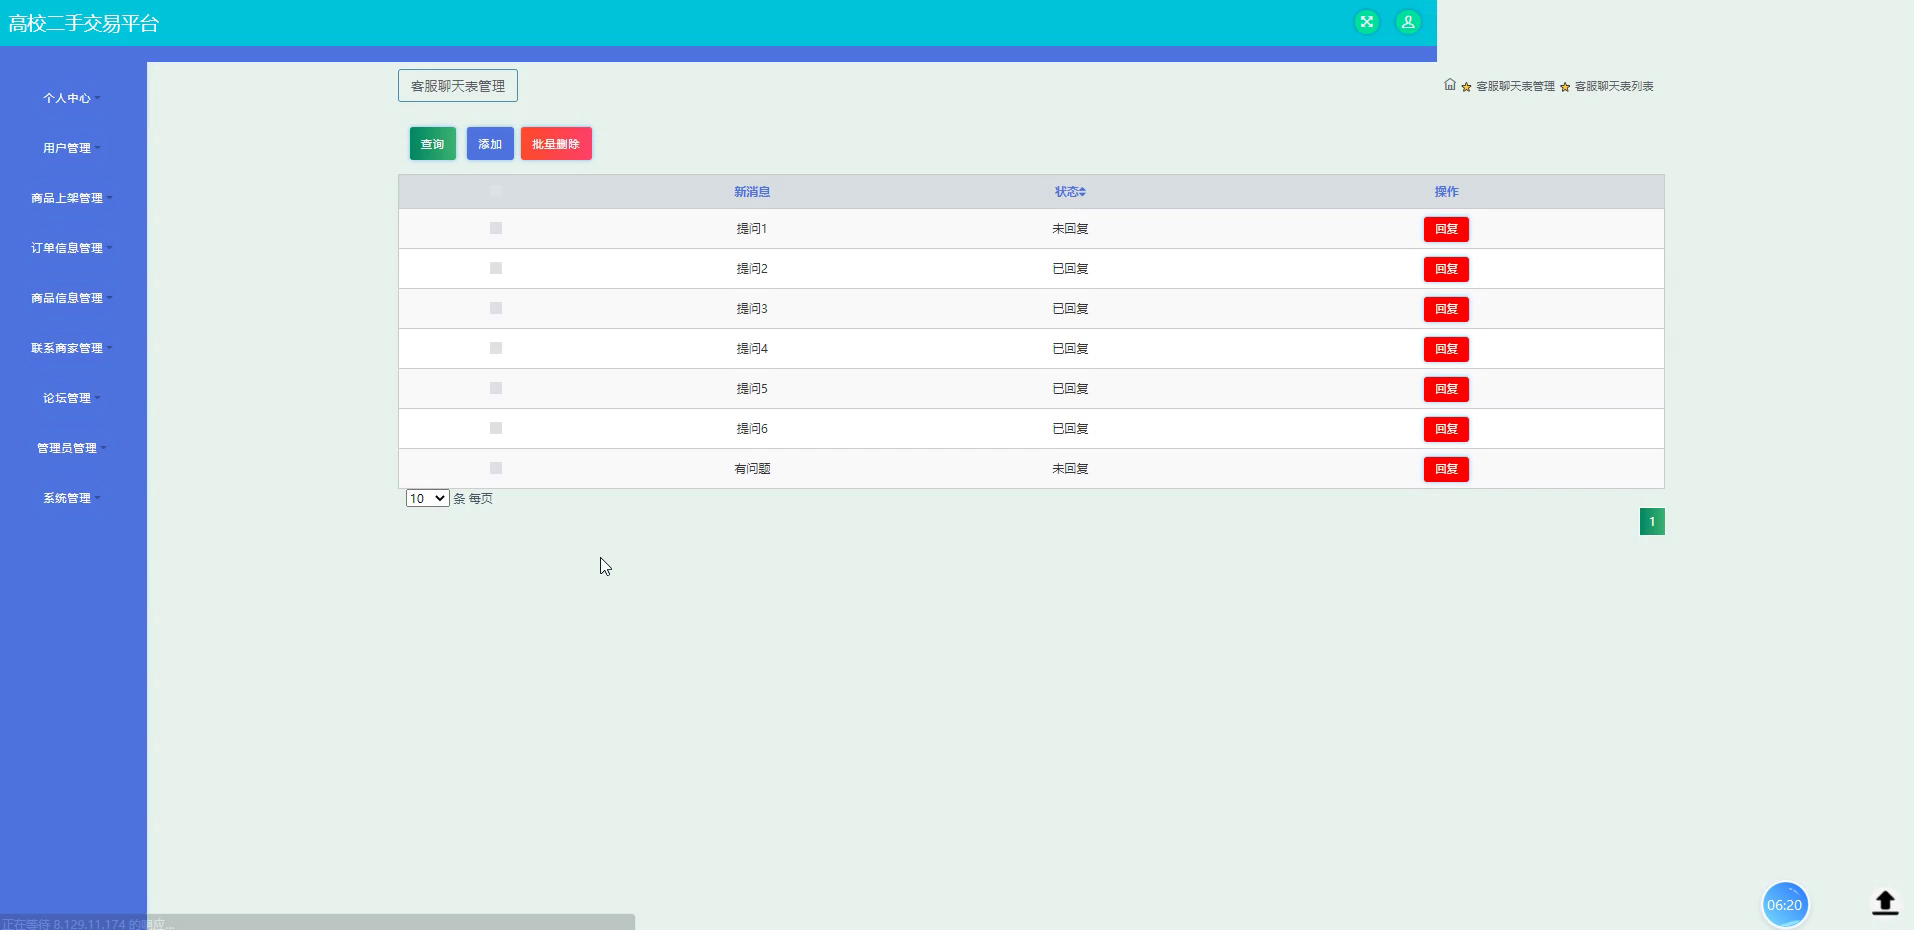
Task: Click 回复 button for 提问1
Action: 1446,229
